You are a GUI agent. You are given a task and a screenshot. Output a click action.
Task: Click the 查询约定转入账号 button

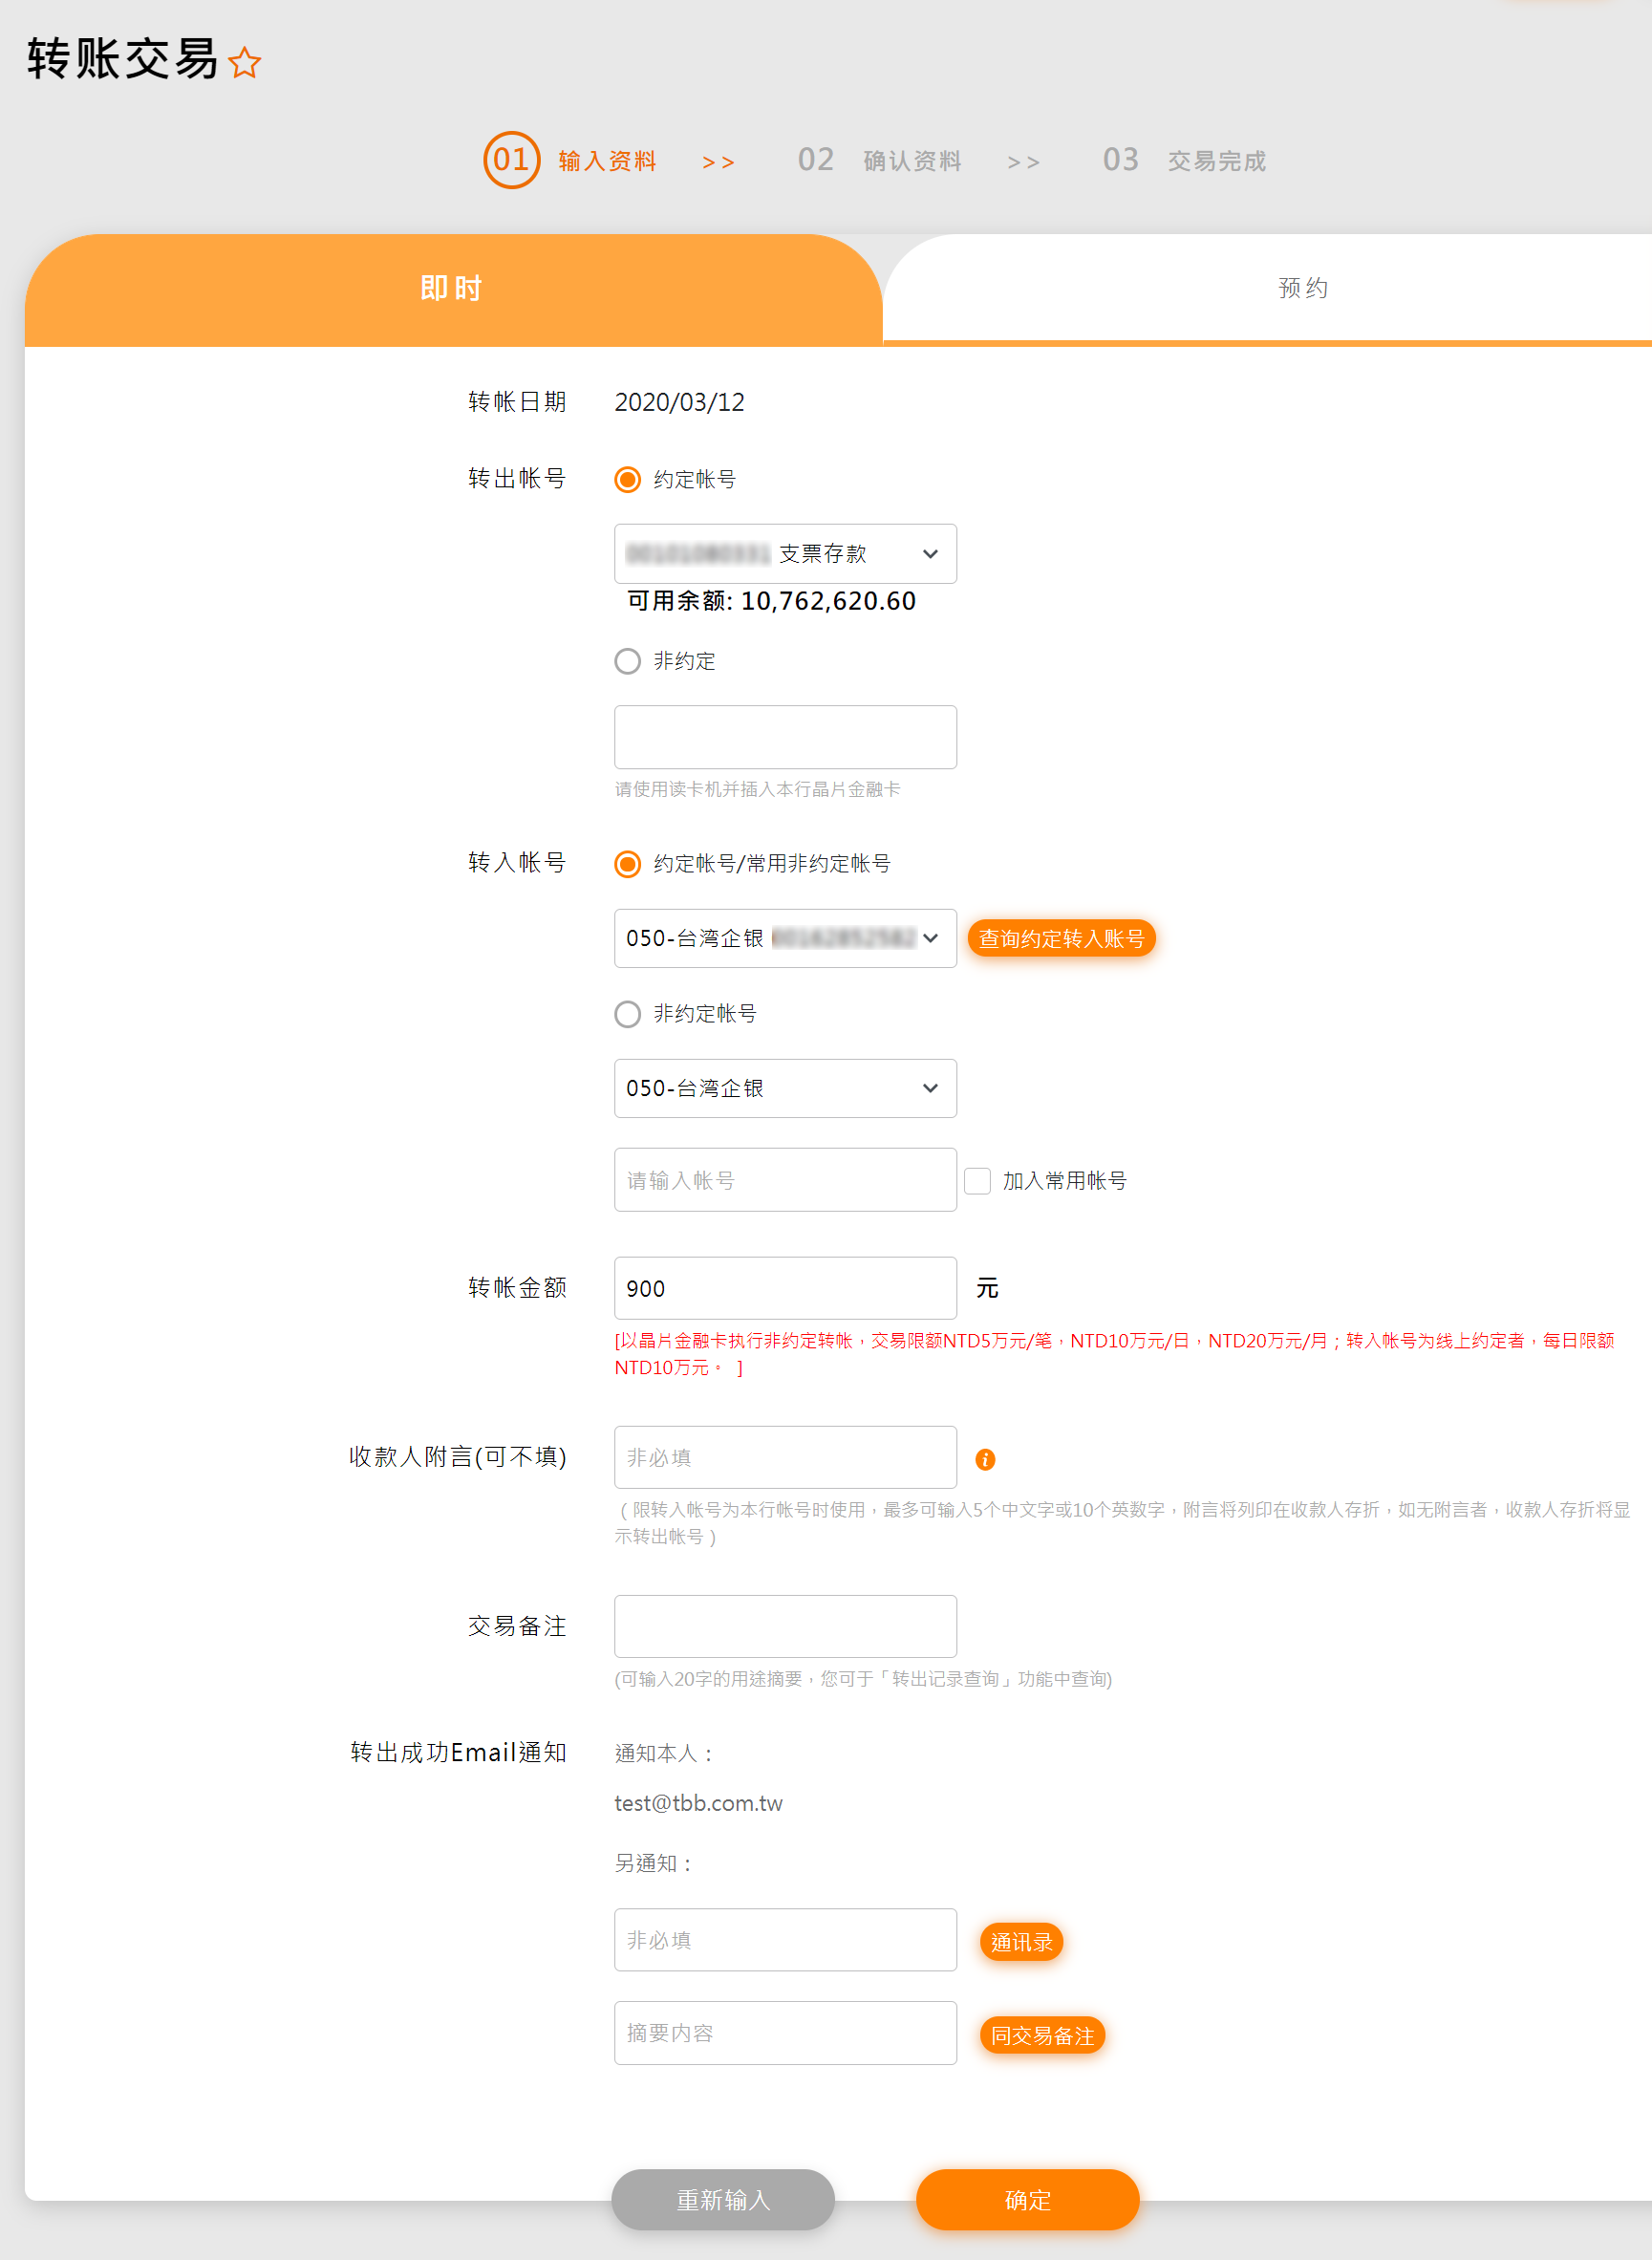click(x=1061, y=938)
